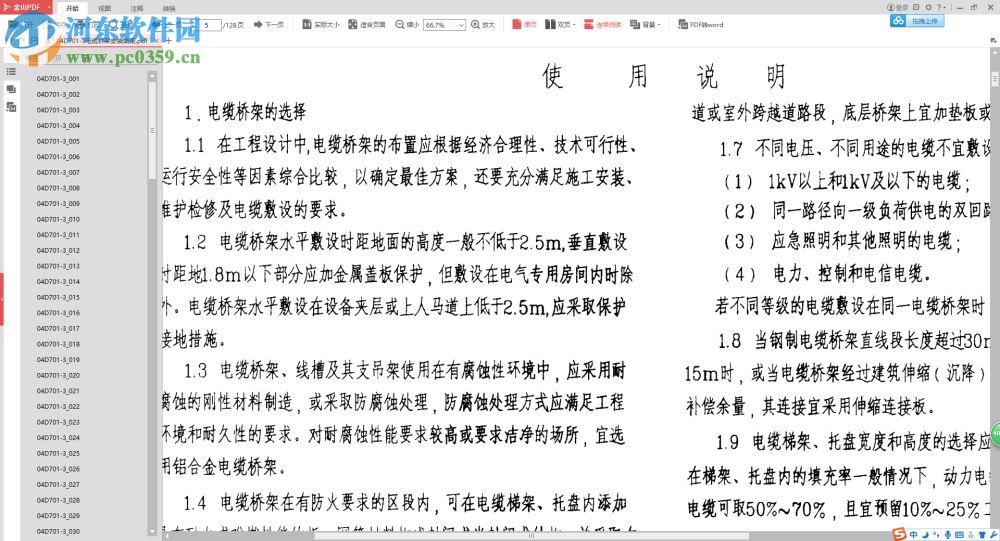Switch to the 转换 tab
The height and width of the screenshot is (541, 1000).
(x=168, y=8)
